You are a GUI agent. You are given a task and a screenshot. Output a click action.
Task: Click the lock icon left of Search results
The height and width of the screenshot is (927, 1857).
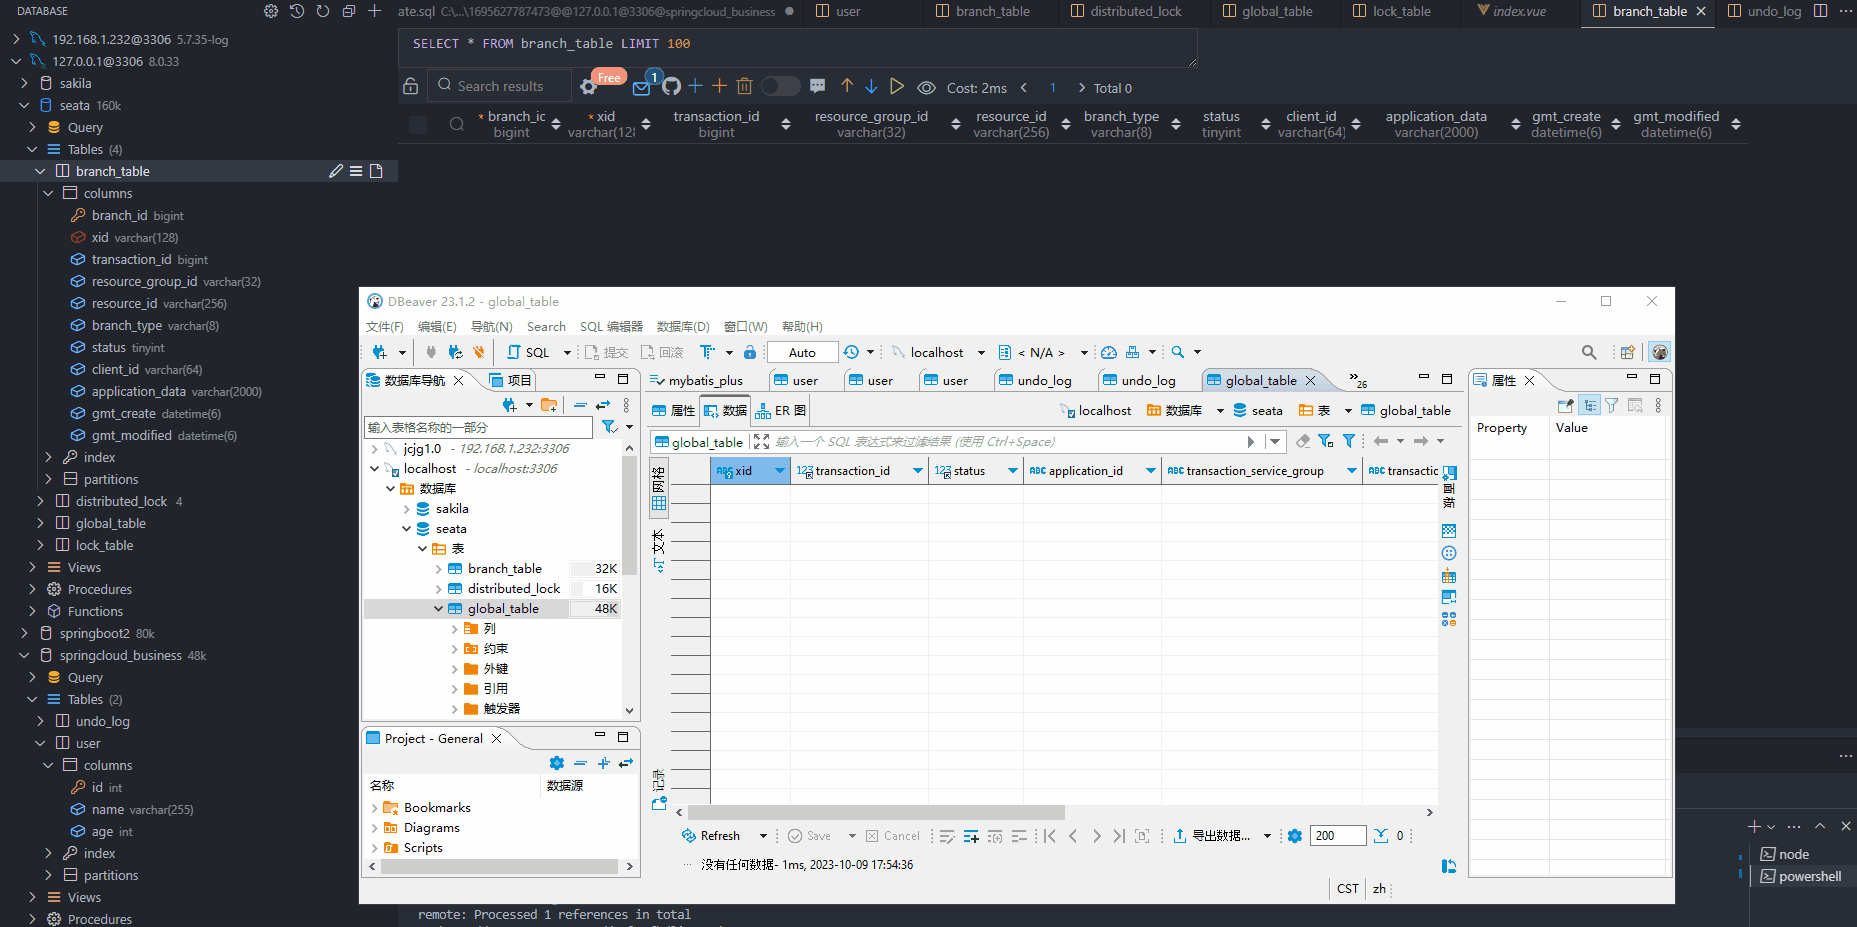410,86
